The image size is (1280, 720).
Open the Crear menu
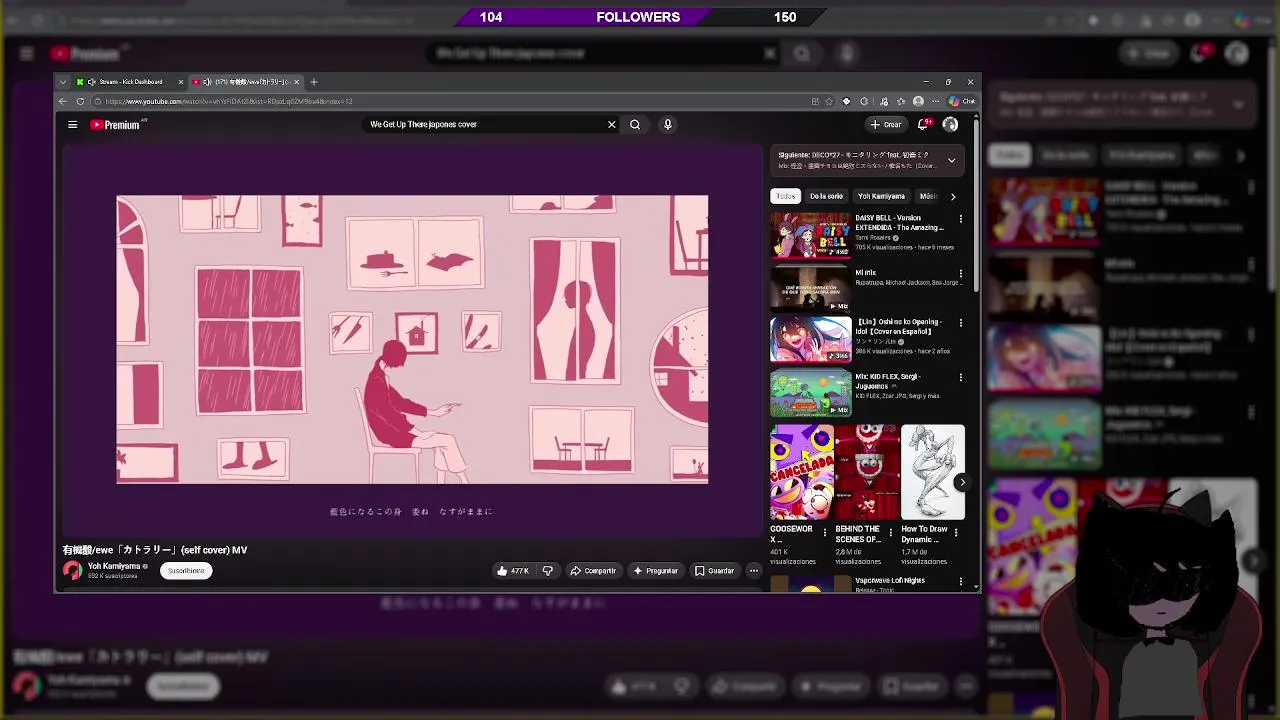(x=886, y=125)
